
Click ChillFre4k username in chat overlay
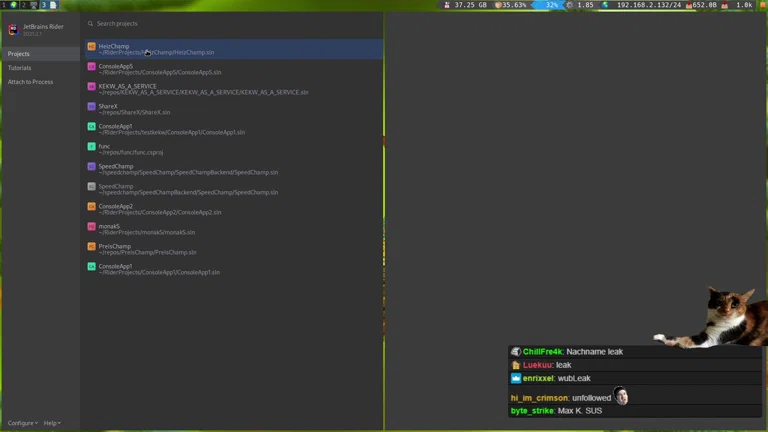tap(542, 352)
